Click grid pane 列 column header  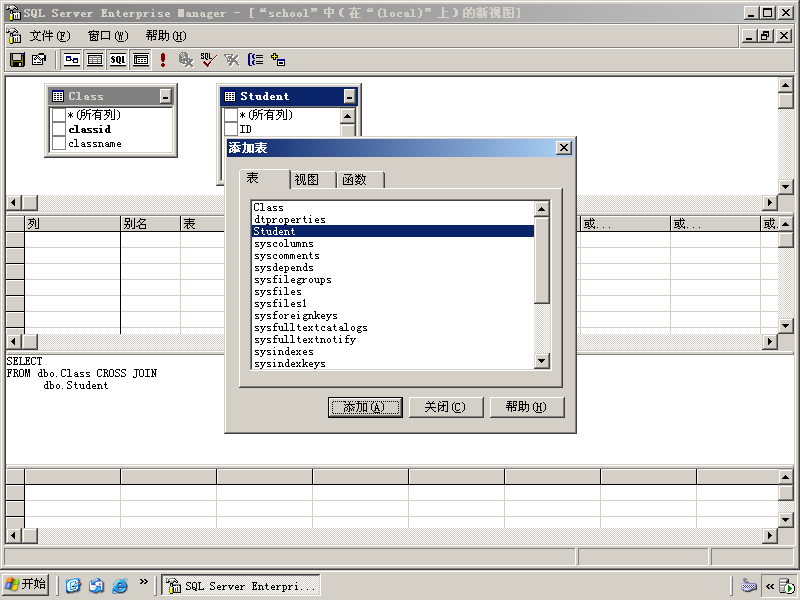pyautogui.click(x=72, y=223)
